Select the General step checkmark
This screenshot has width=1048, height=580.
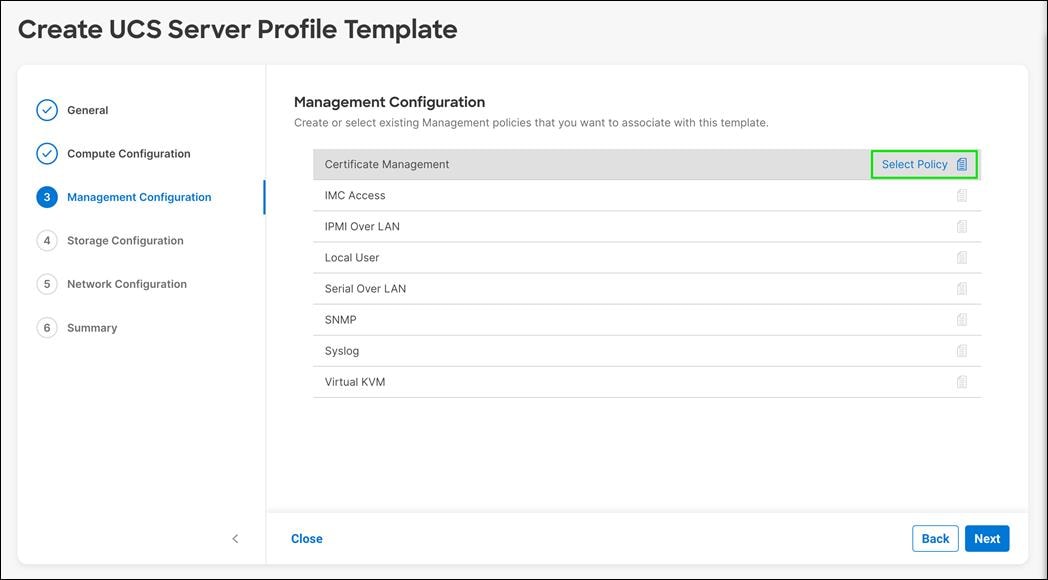click(x=47, y=110)
